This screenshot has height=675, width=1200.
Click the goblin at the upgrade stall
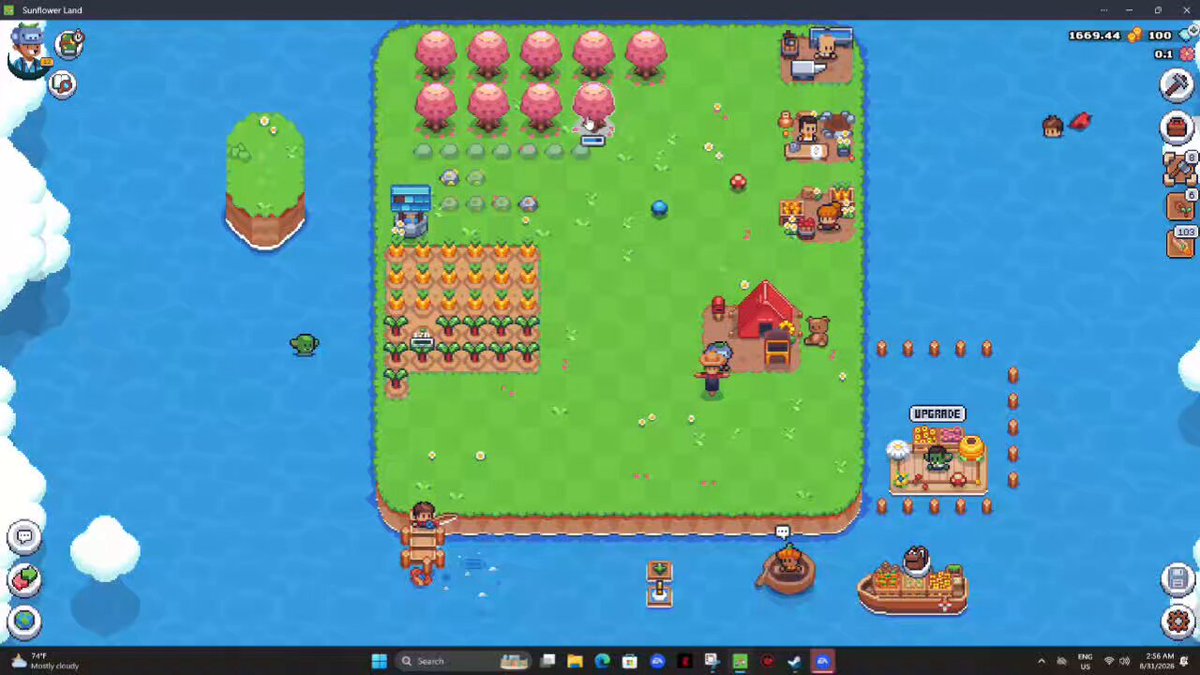[937, 459]
